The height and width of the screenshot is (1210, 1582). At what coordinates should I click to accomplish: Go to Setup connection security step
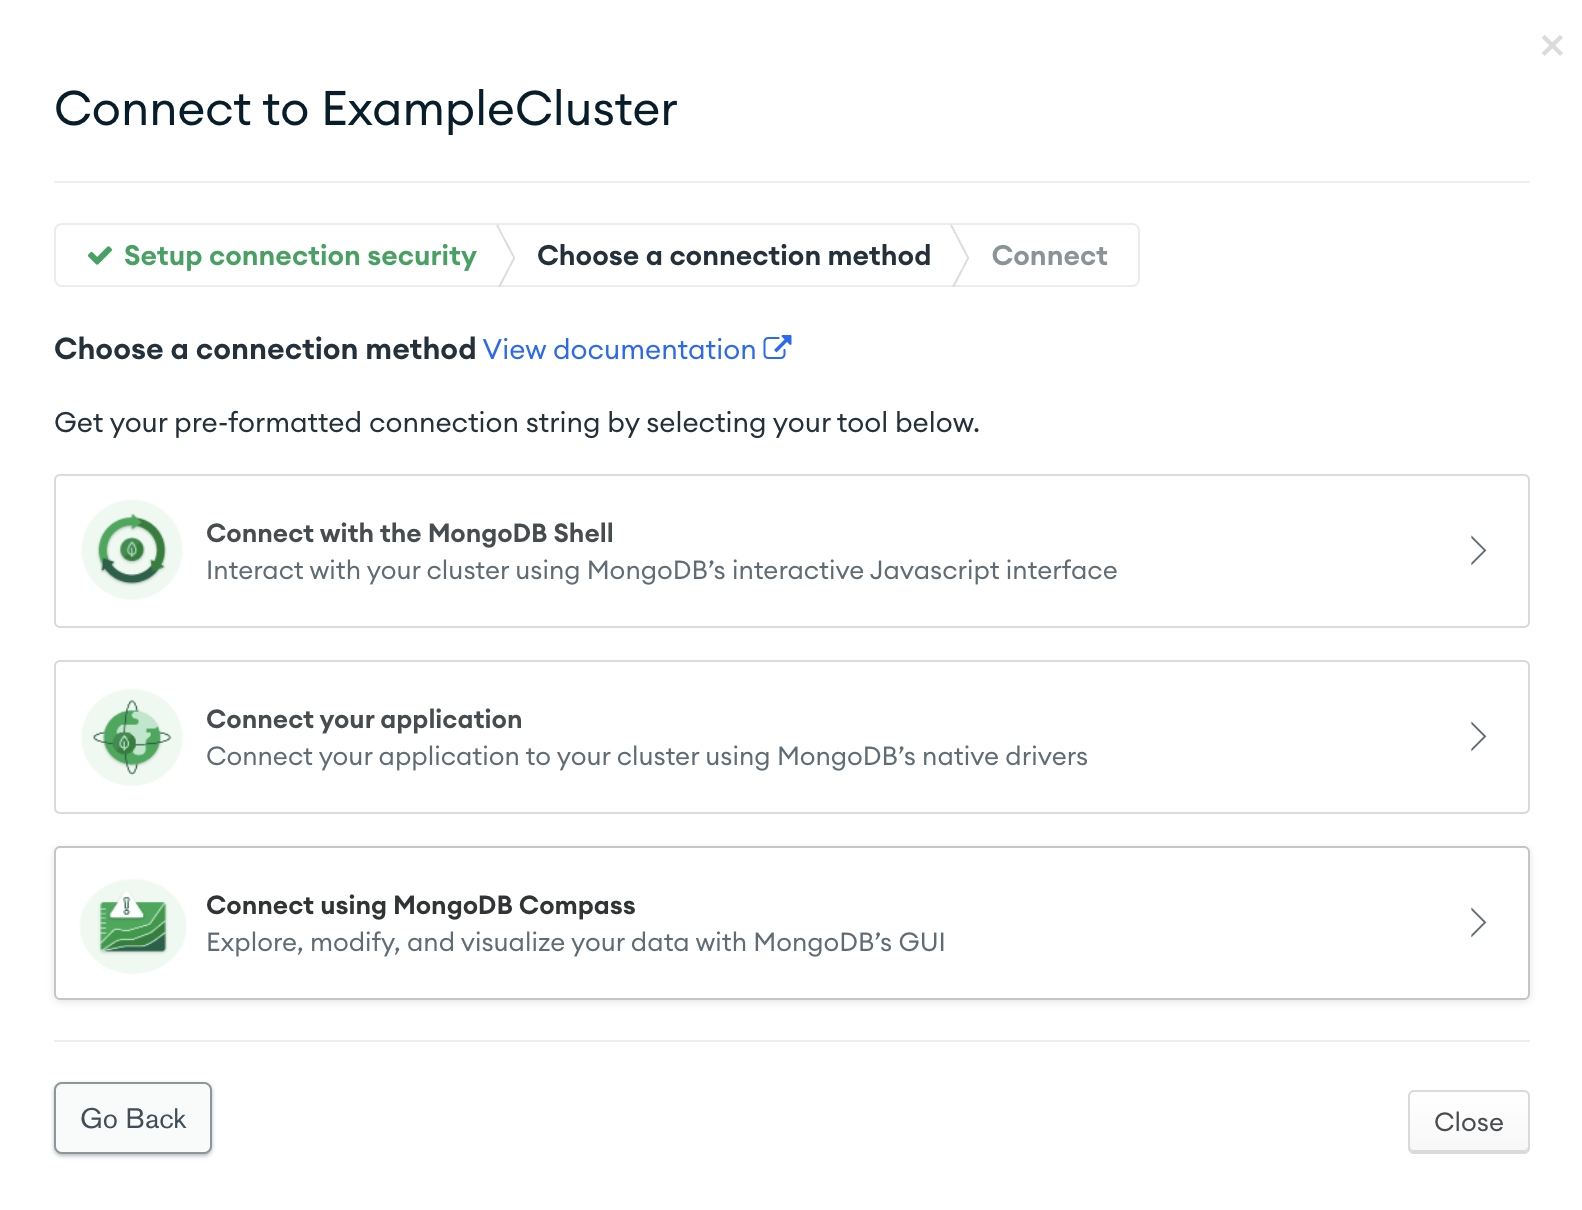click(x=300, y=256)
